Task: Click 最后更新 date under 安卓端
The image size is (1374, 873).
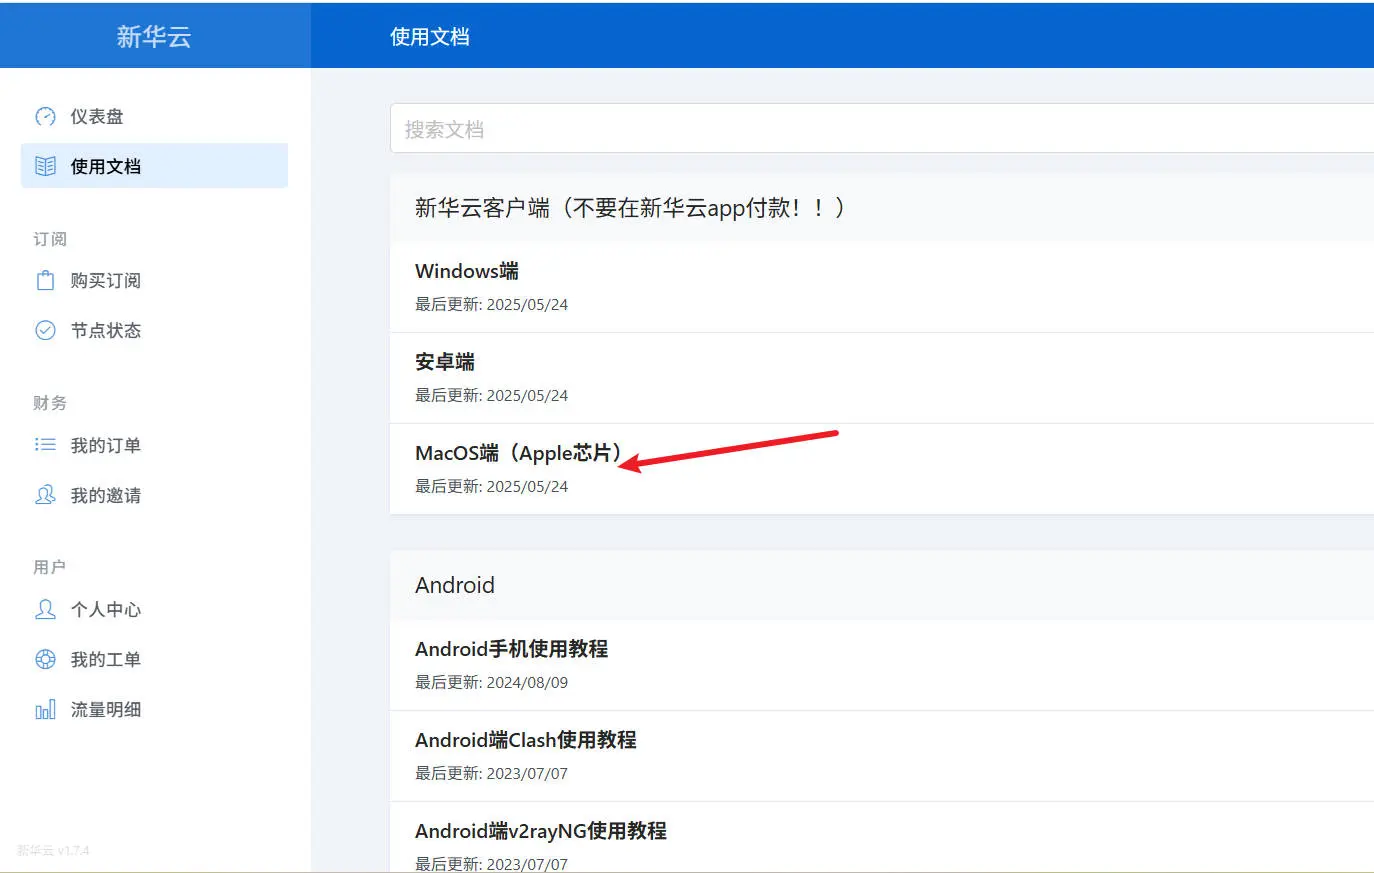Action: 491,395
